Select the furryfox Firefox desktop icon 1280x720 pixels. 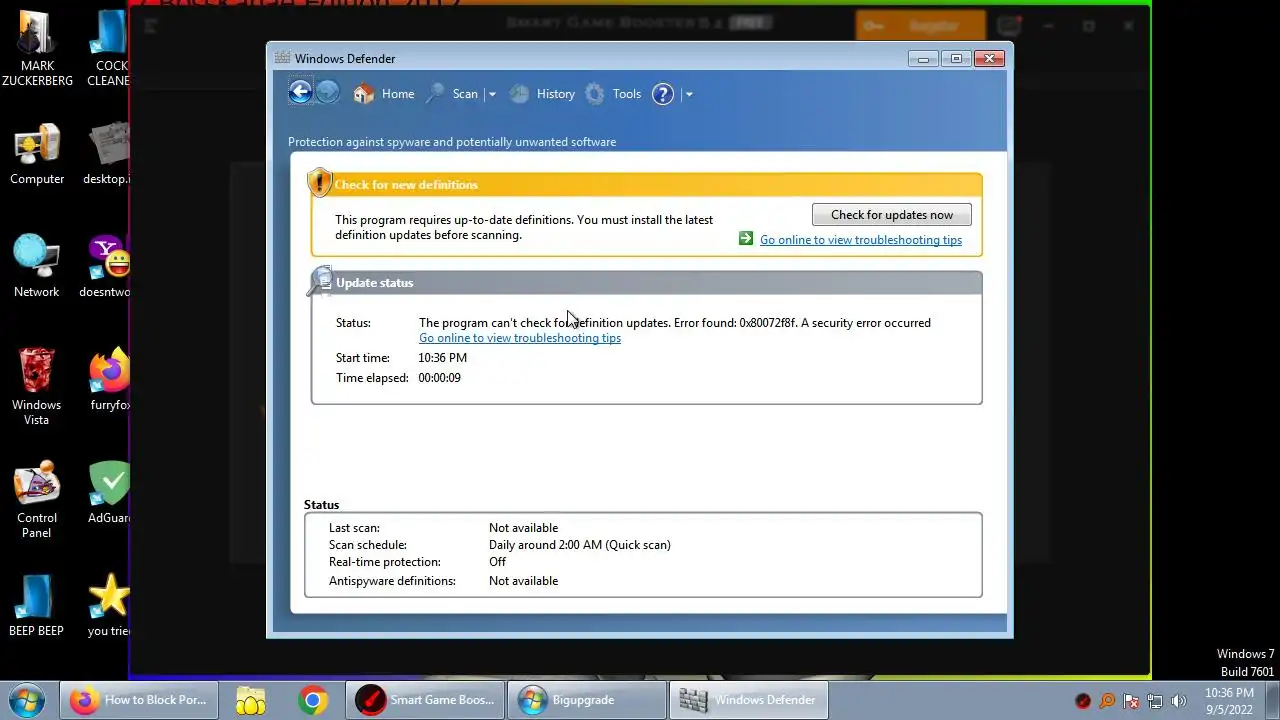click(x=108, y=379)
